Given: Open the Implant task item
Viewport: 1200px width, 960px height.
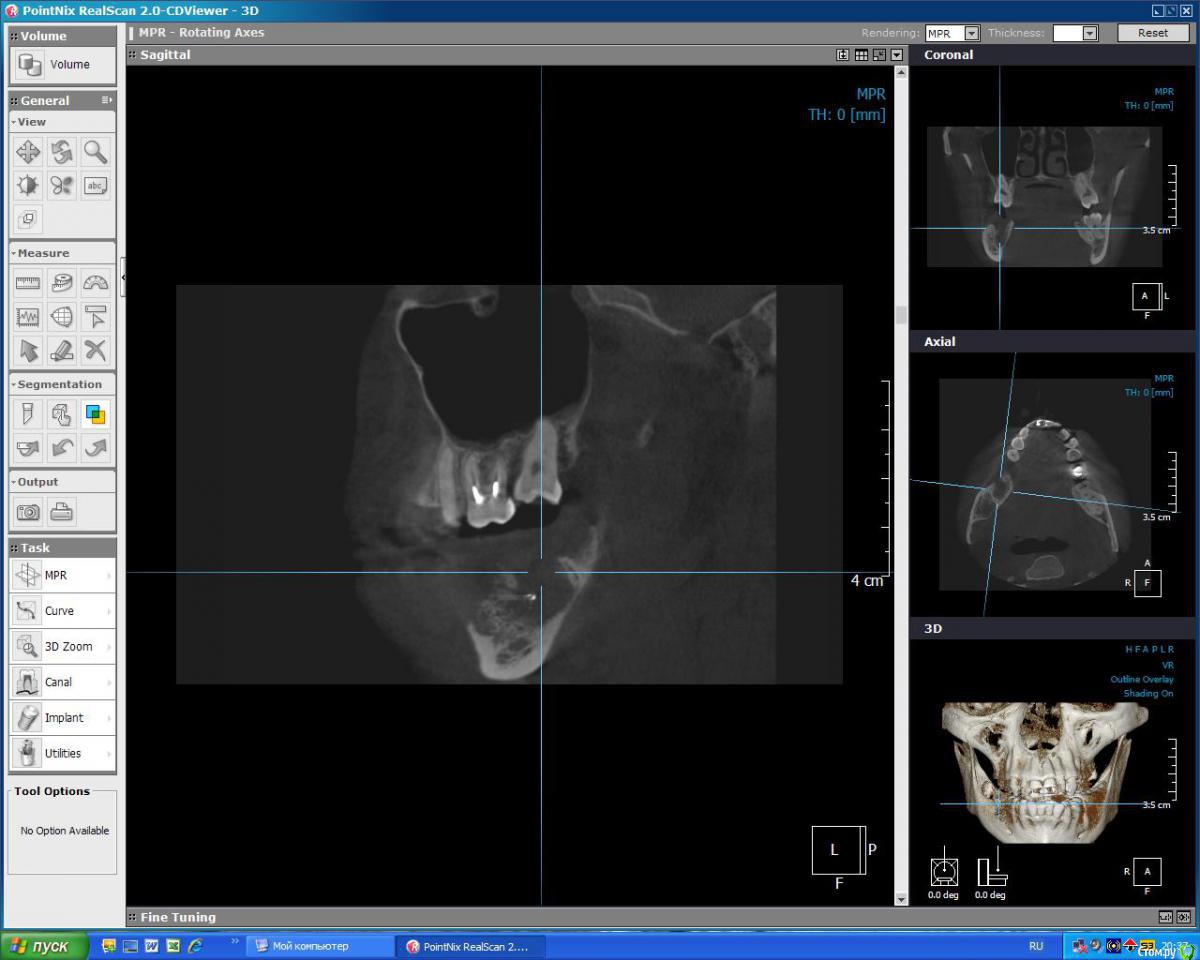Looking at the screenshot, I should pyautogui.click(x=62, y=718).
